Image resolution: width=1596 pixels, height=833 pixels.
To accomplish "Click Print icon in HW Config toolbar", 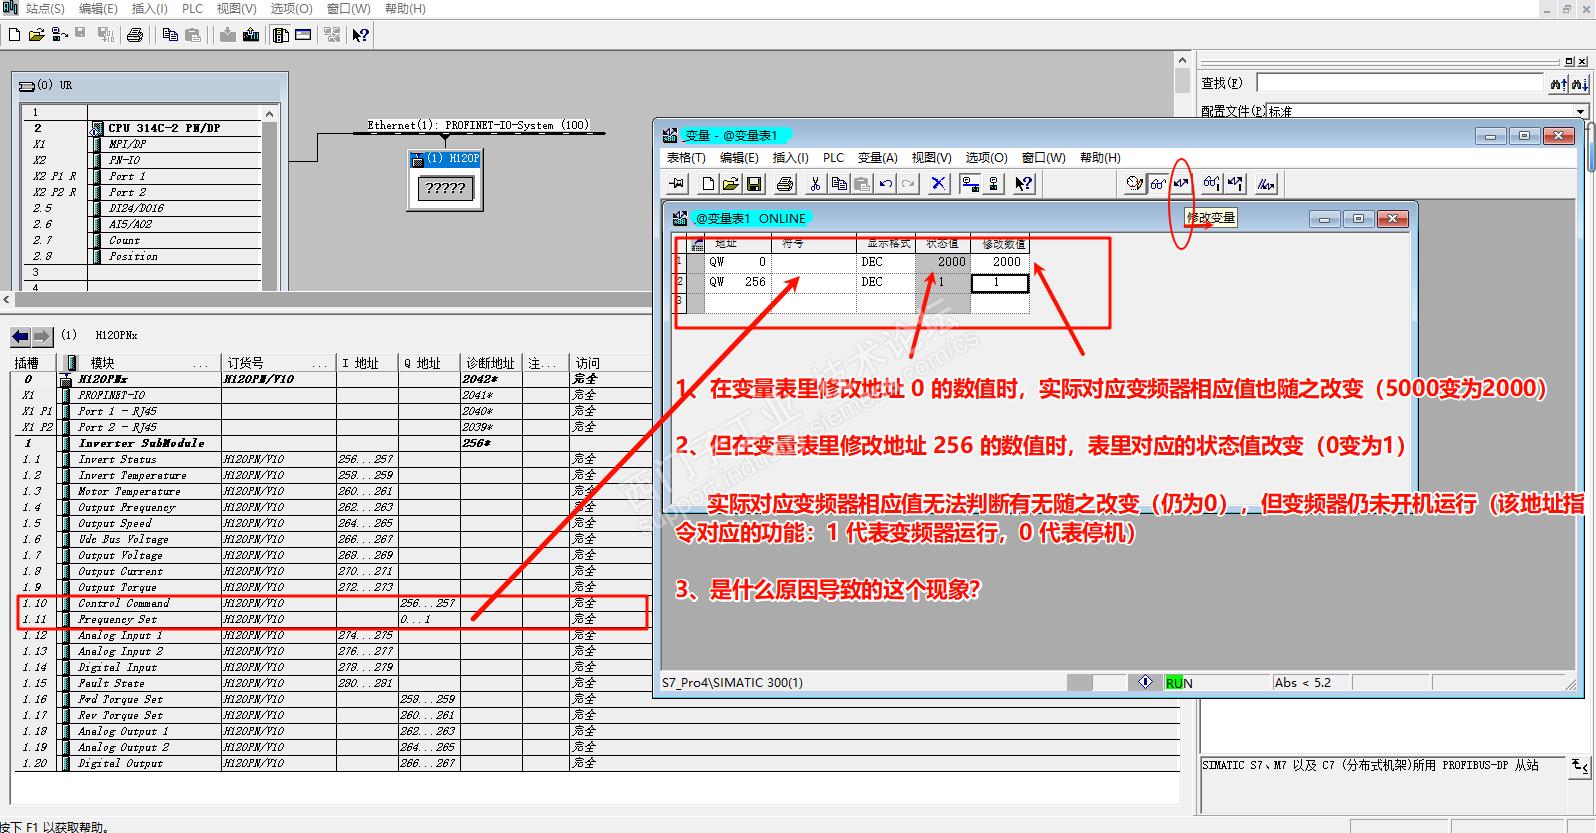I will pyautogui.click(x=135, y=35).
